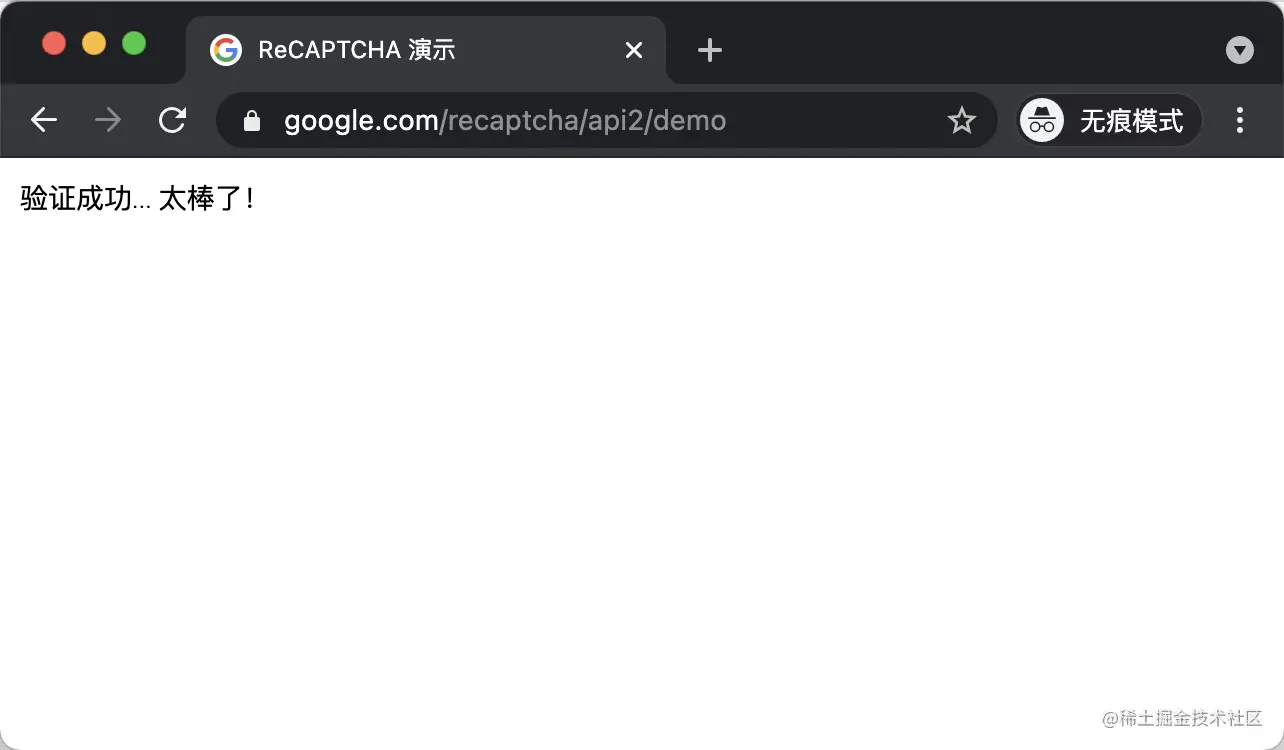Screen dimensions: 1284x750
Task: Click the 无痕模式 label
Action: (1131, 121)
